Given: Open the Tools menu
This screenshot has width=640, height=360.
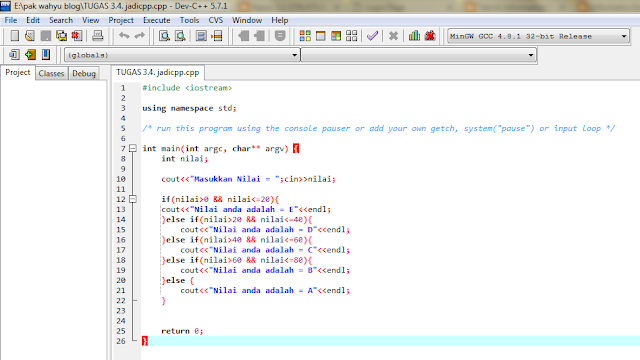Looking at the screenshot, I should click(189, 20).
